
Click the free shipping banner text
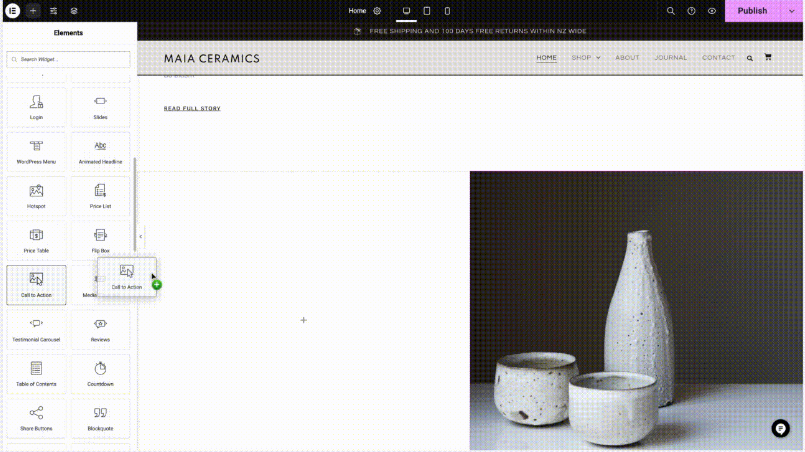477,31
